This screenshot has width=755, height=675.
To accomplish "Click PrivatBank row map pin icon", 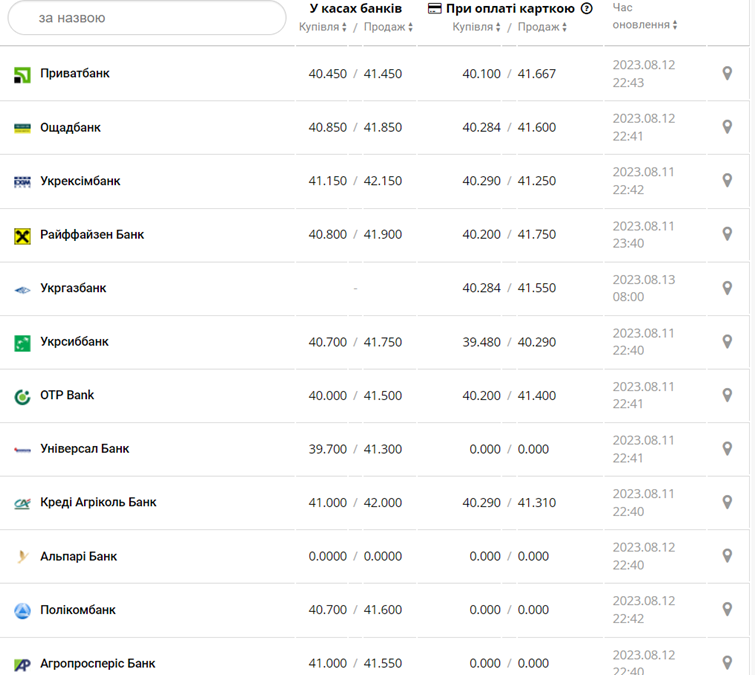I will click(727, 73).
